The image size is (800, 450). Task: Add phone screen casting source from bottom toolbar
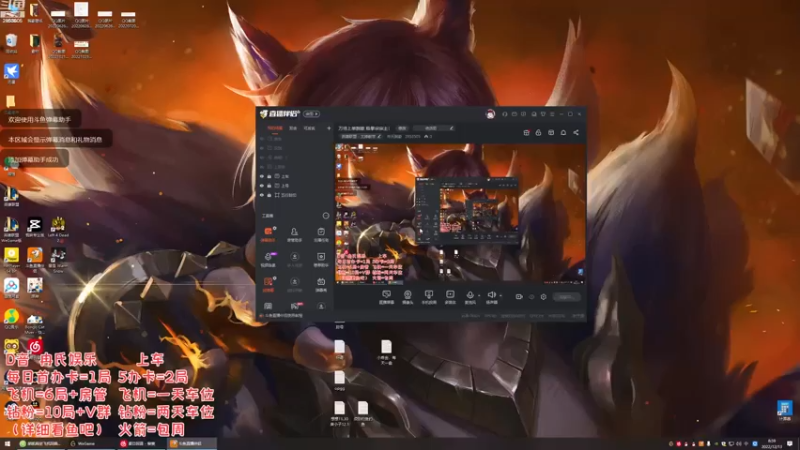click(429, 297)
